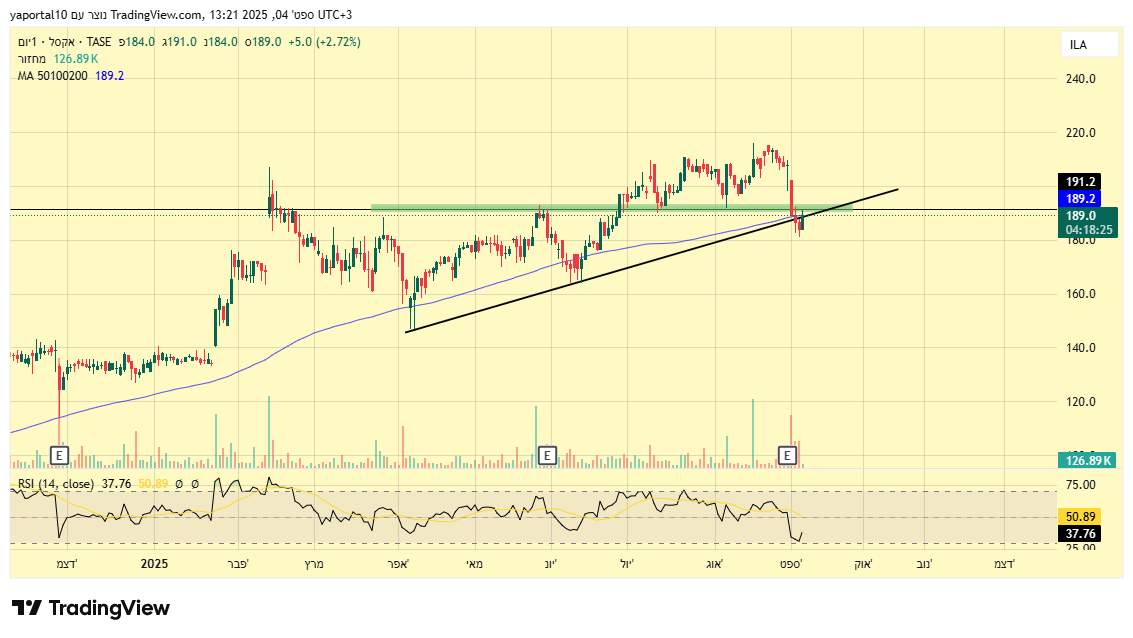Click the black 37.76 RSI value label on the scale
The image size is (1133, 638).
point(1080,534)
